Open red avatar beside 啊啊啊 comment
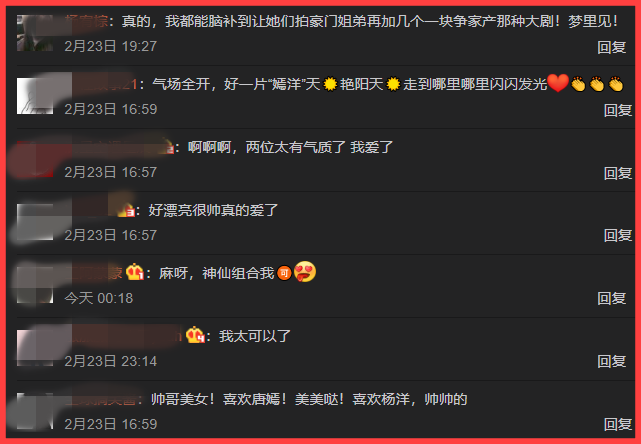Image resolution: width=641 pixels, height=444 pixels. pyautogui.click(x=35, y=159)
